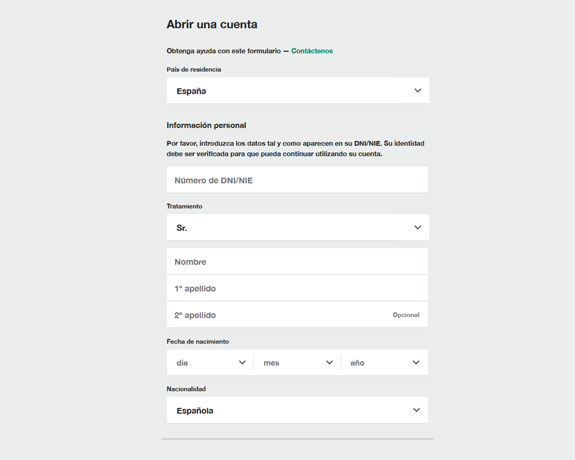Screen dimensions: 575x460
Task: Click the Nombre input field
Action: pos(297,262)
